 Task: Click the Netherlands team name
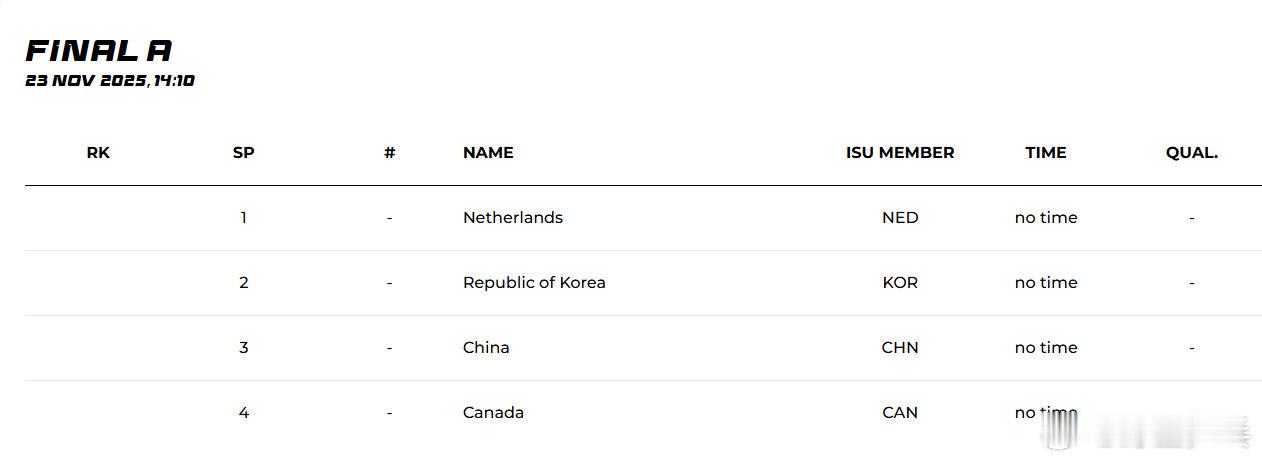click(x=512, y=217)
